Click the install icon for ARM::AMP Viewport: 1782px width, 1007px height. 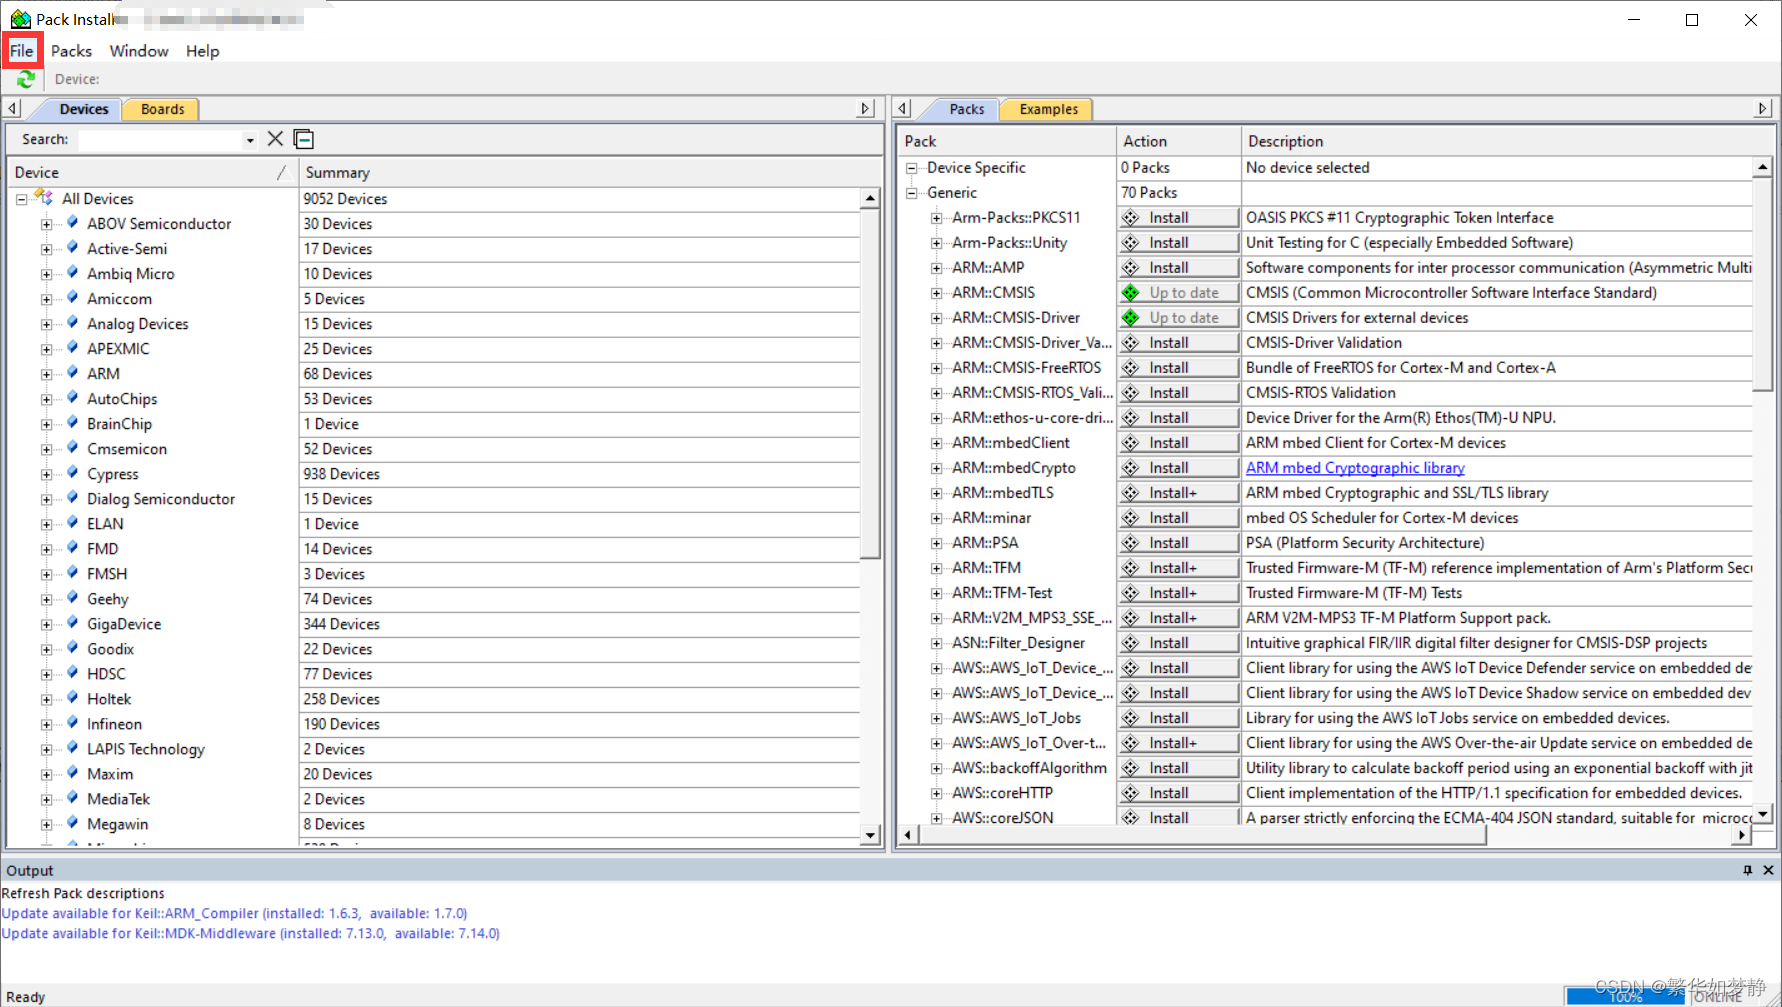[1131, 268]
